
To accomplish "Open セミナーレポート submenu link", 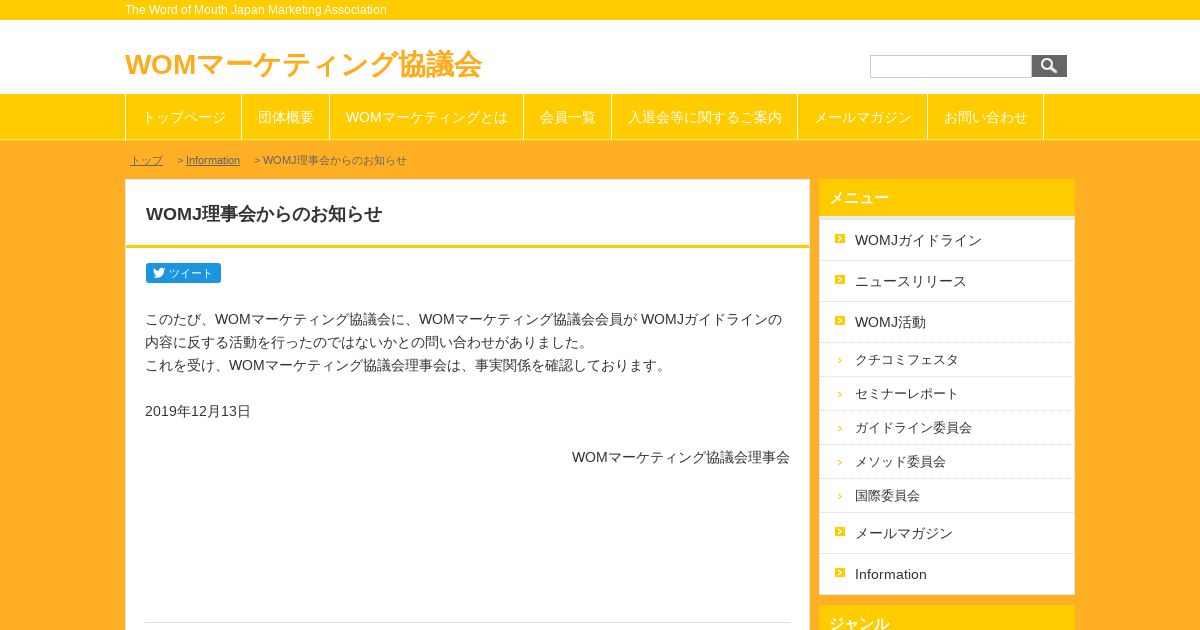I will click(x=947, y=394).
